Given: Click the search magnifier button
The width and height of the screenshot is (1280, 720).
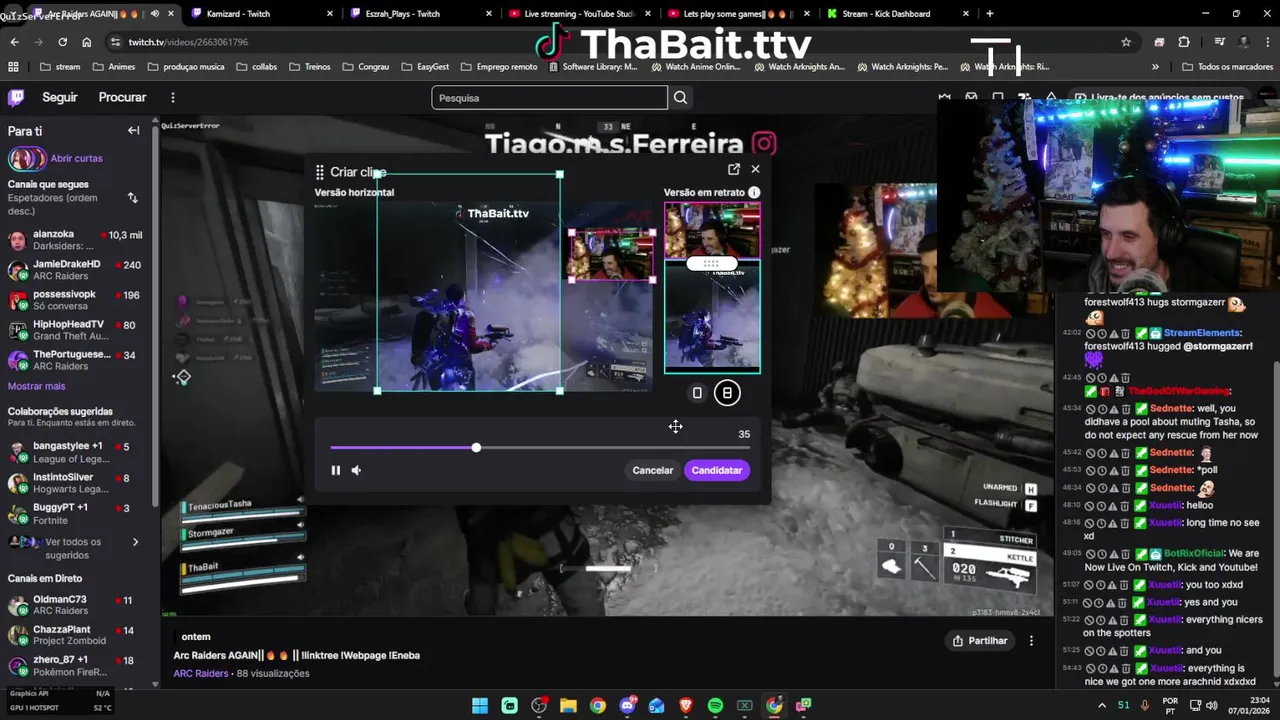Looking at the screenshot, I should pyautogui.click(x=681, y=97).
